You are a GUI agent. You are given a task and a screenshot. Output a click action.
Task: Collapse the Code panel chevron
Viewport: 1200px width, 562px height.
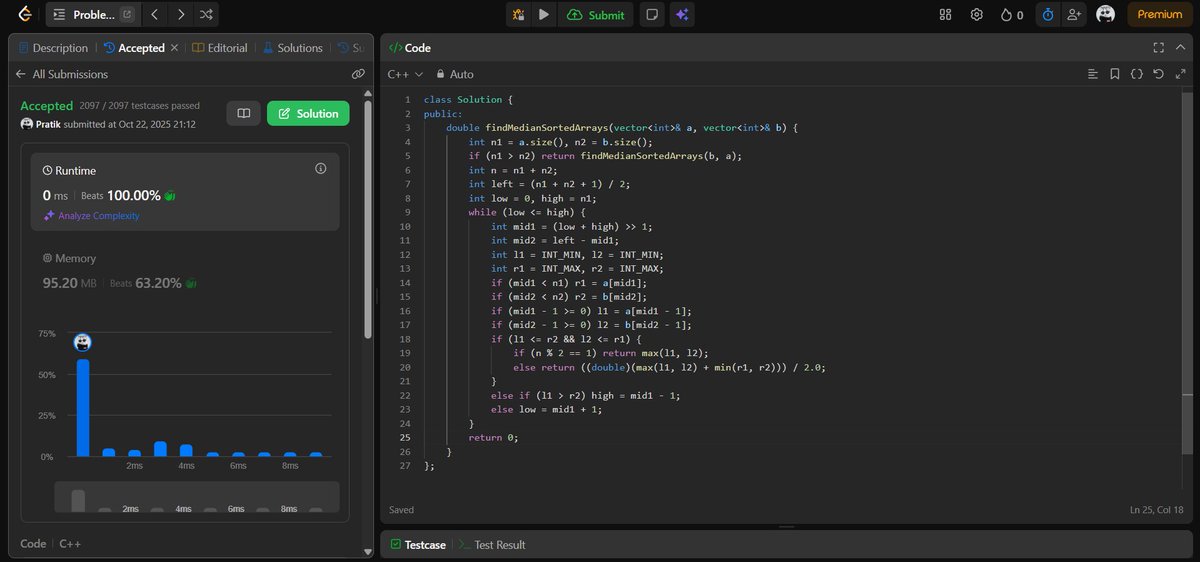(1180, 47)
